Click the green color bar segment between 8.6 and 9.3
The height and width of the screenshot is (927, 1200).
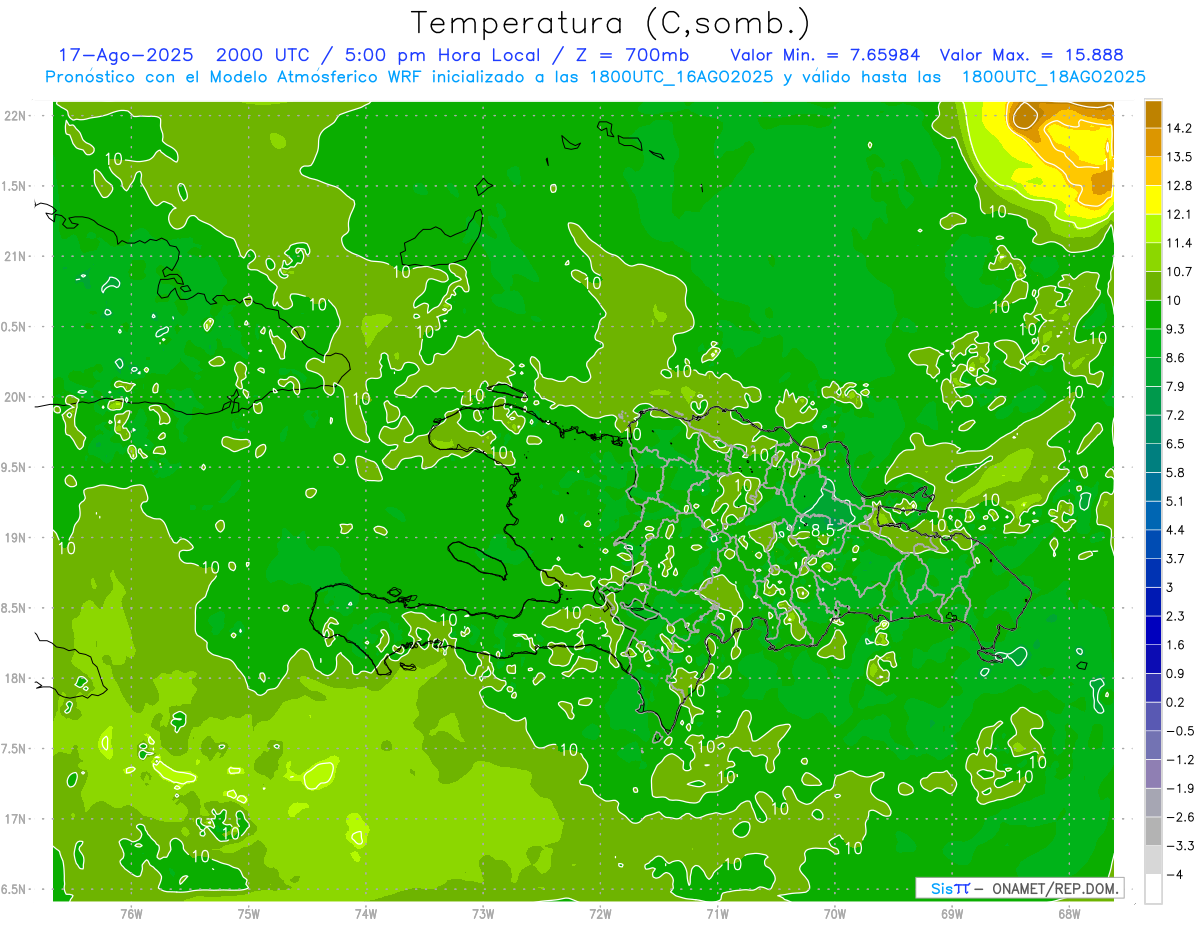point(1153,343)
